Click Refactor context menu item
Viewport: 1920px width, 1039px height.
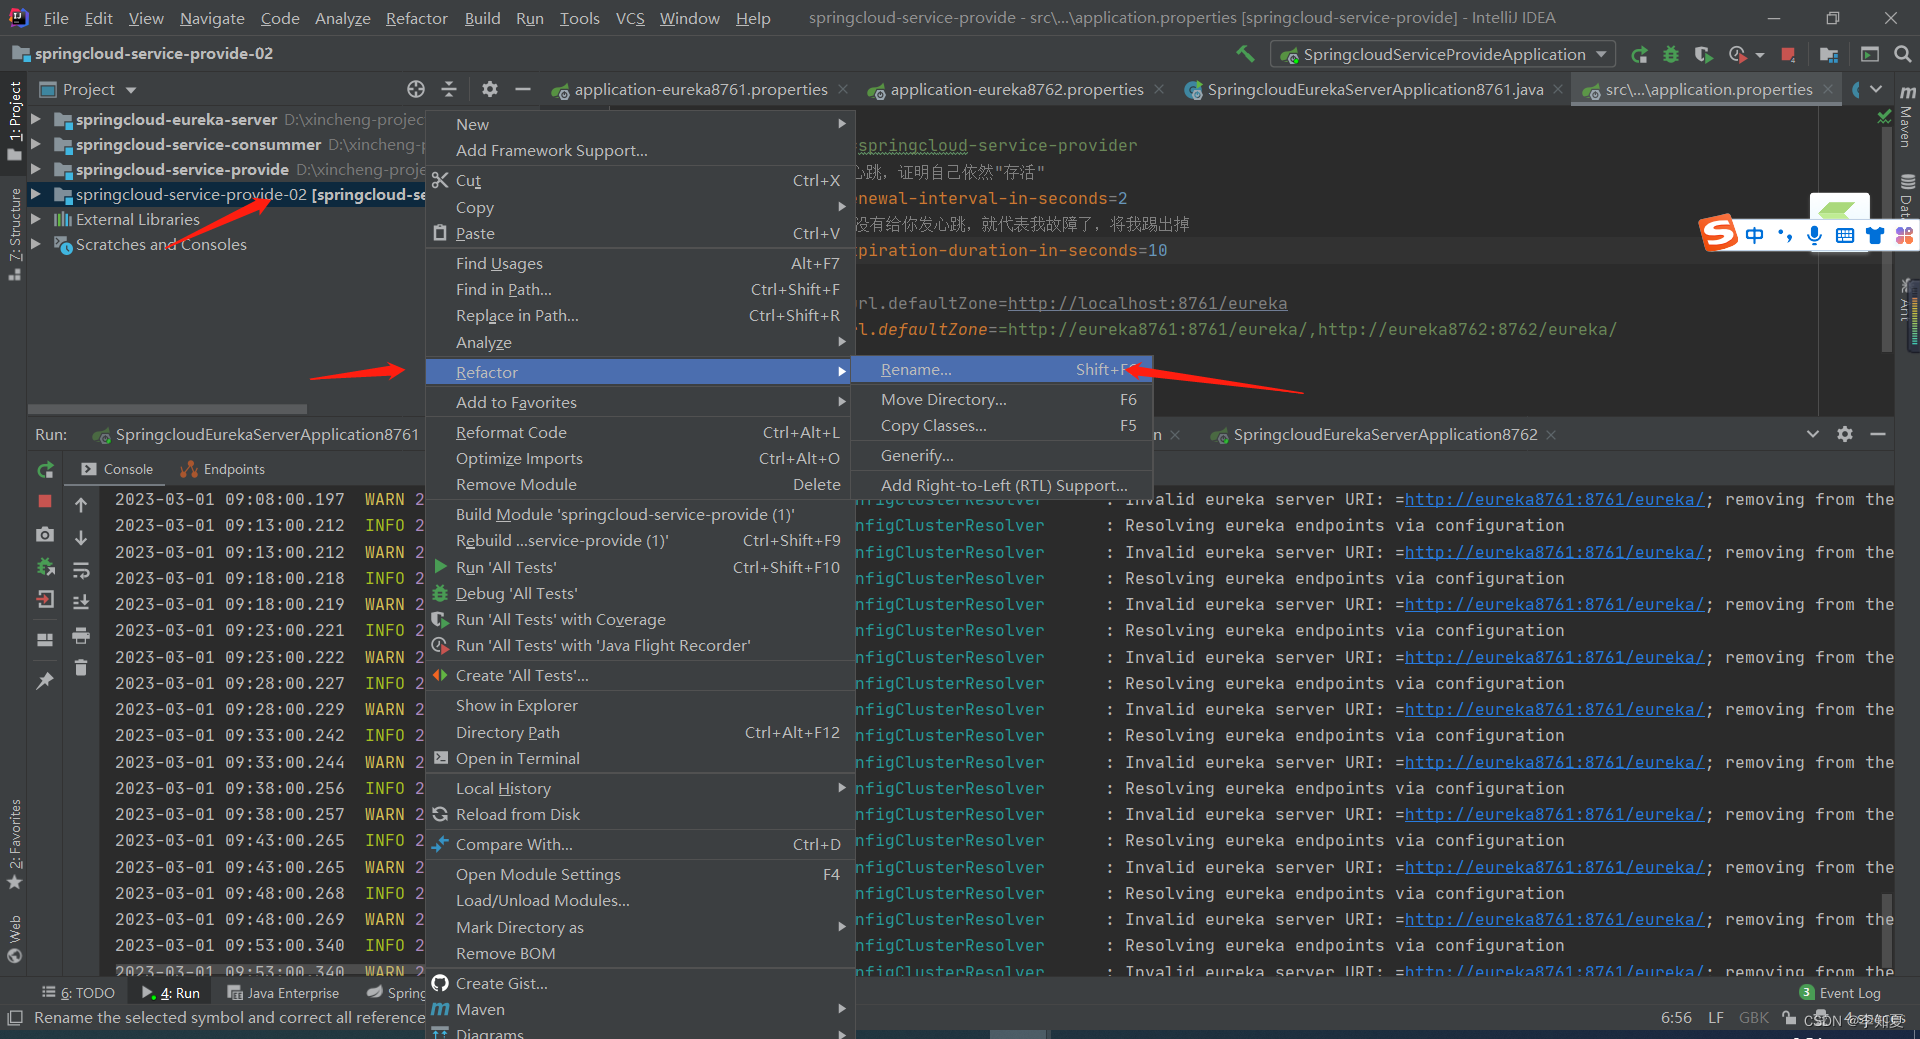tap(638, 372)
